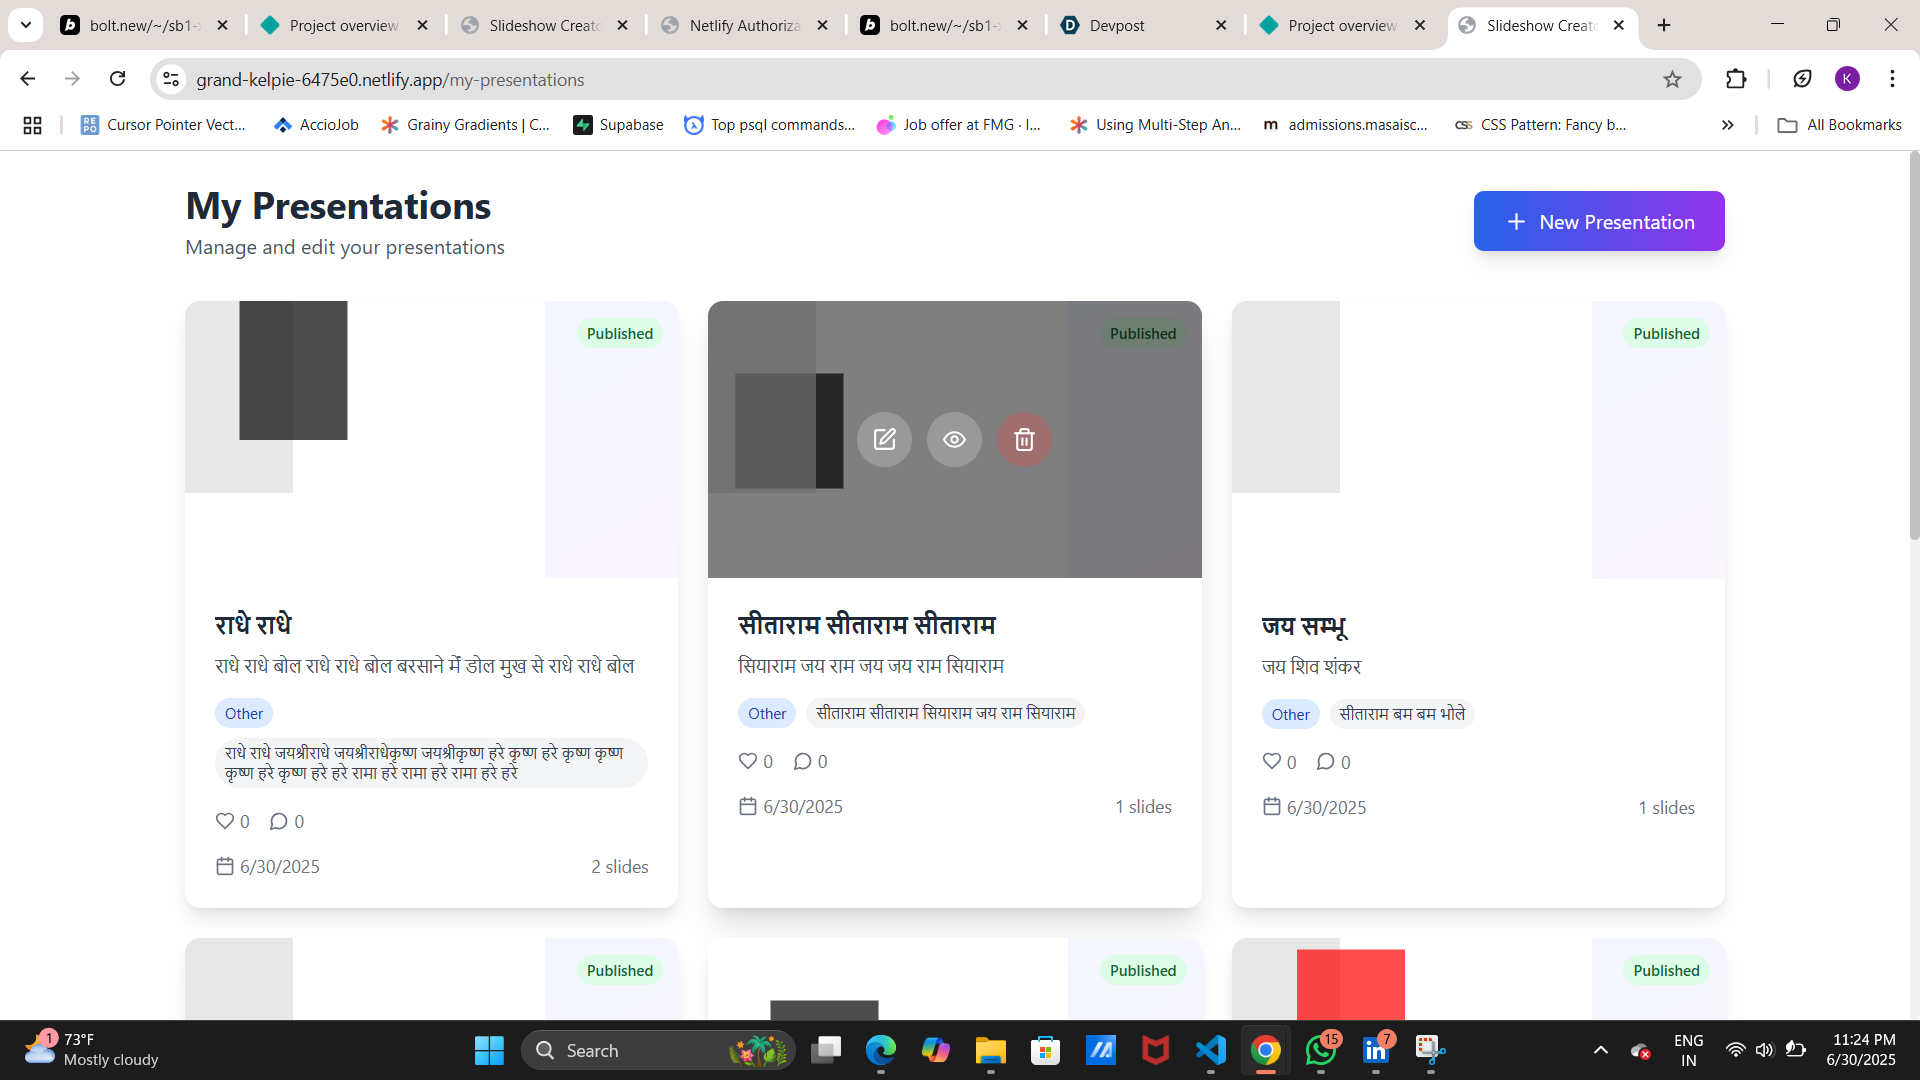Screen dimensions: 1920x1080
Task: Open the Supabase bookmark
Action: click(x=618, y=125)
